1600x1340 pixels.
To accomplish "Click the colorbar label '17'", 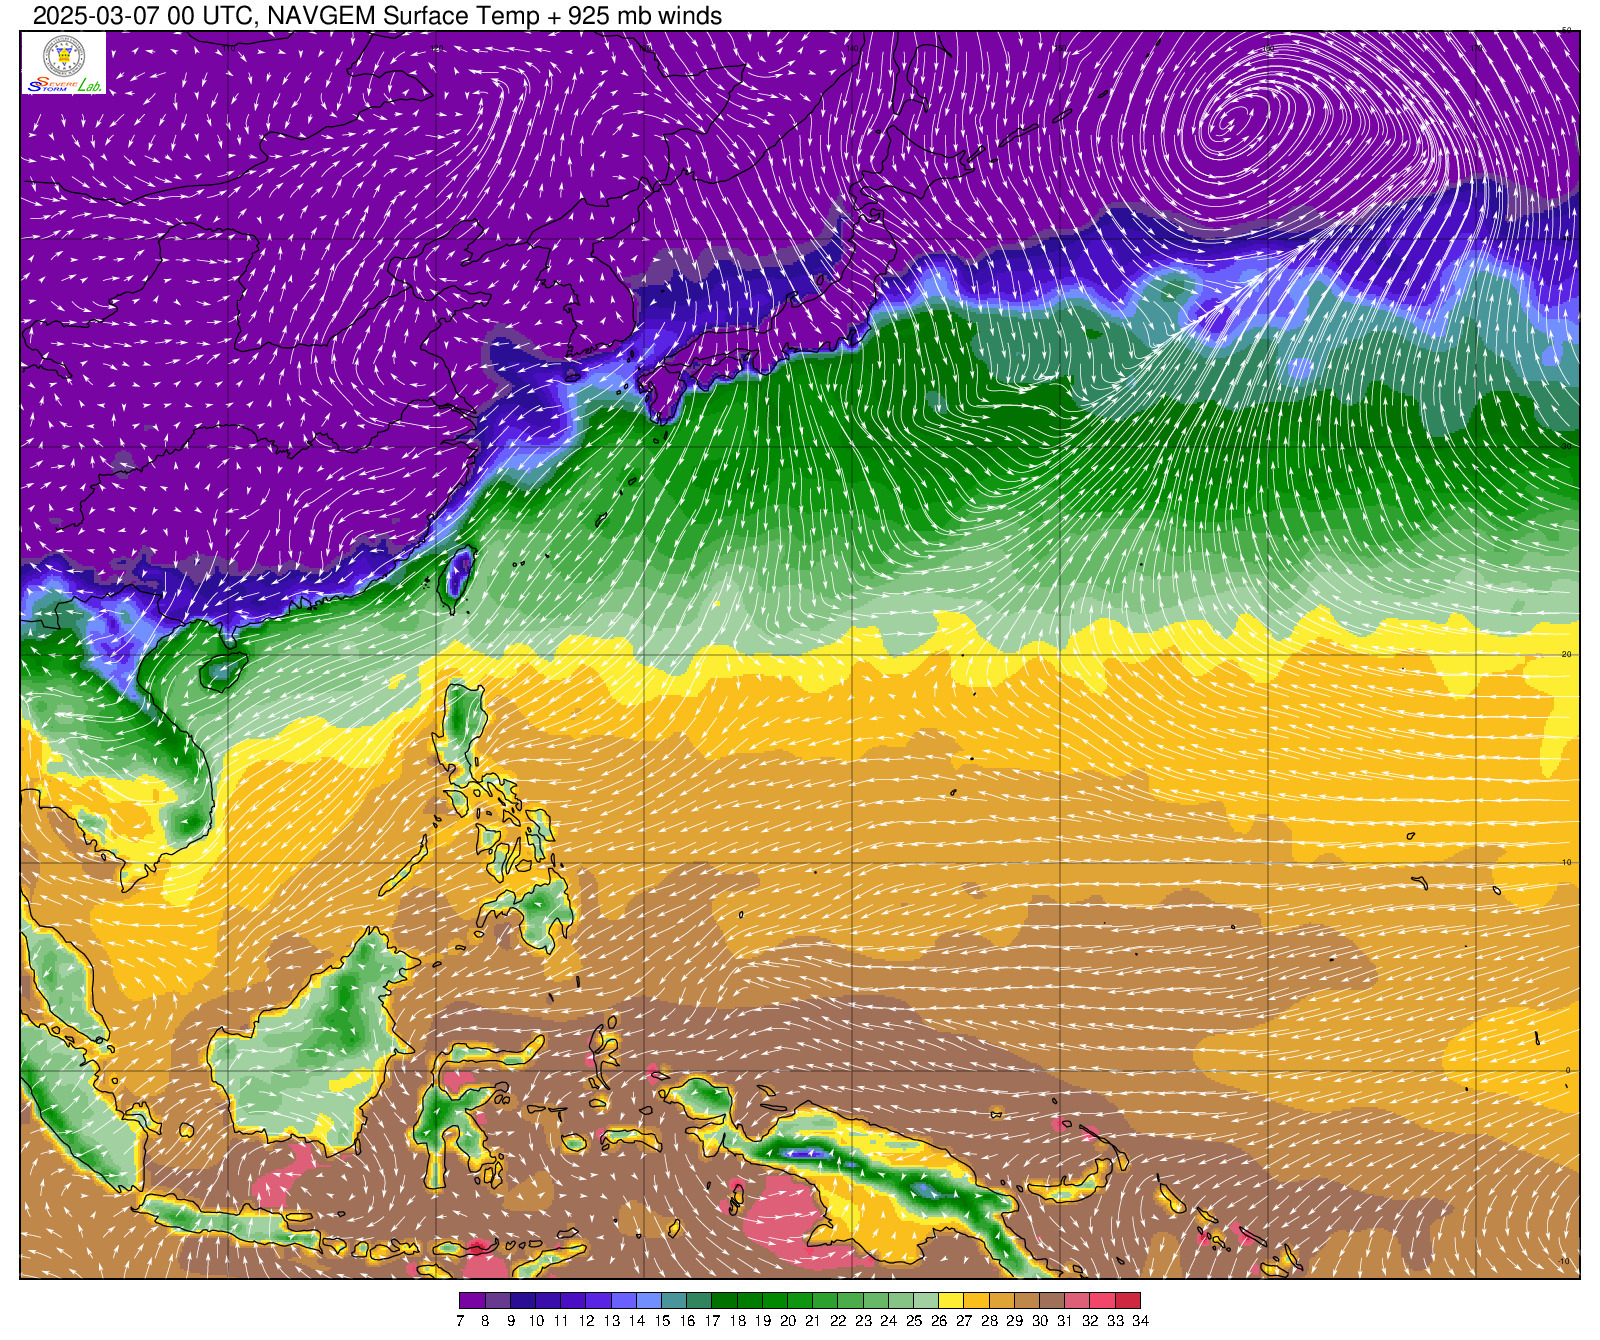I will click(x=712, y=1321).
